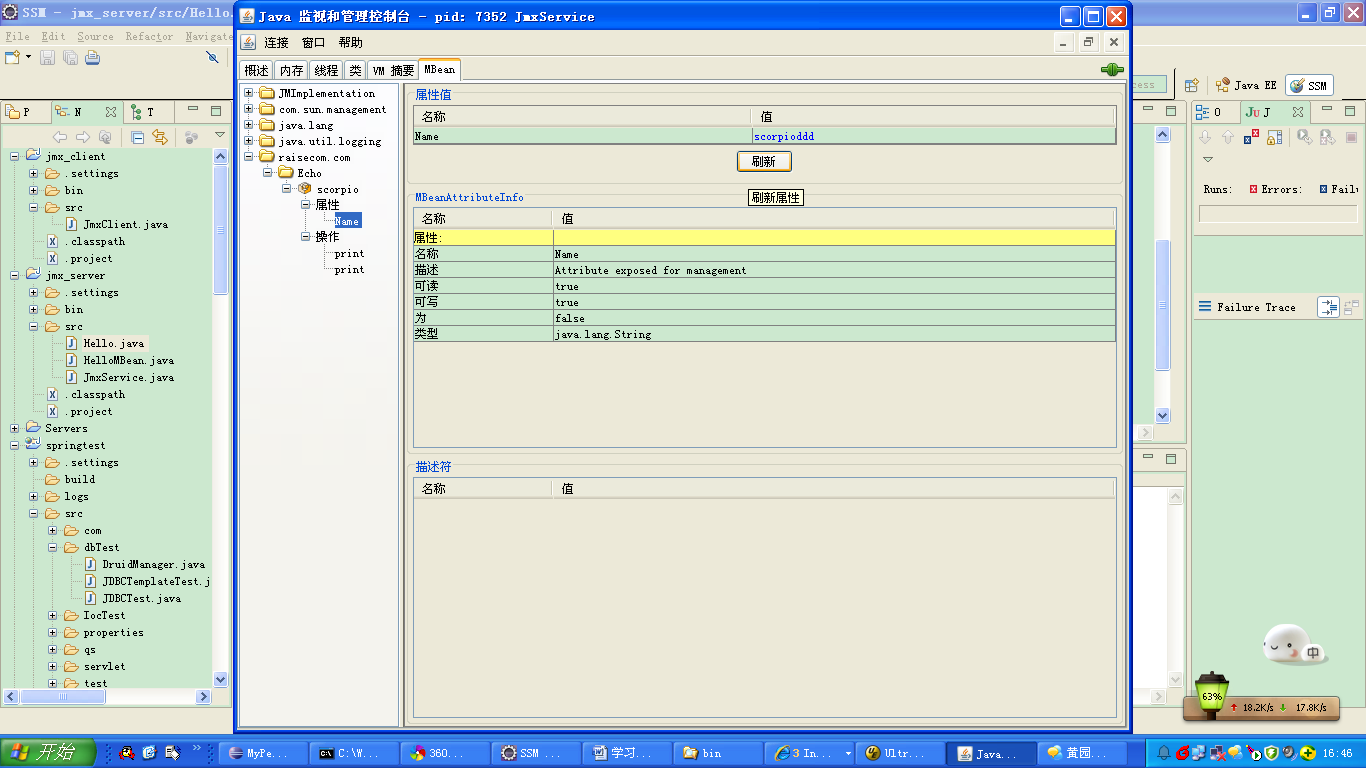Select the SSM perspective button

coord(1309,86)
